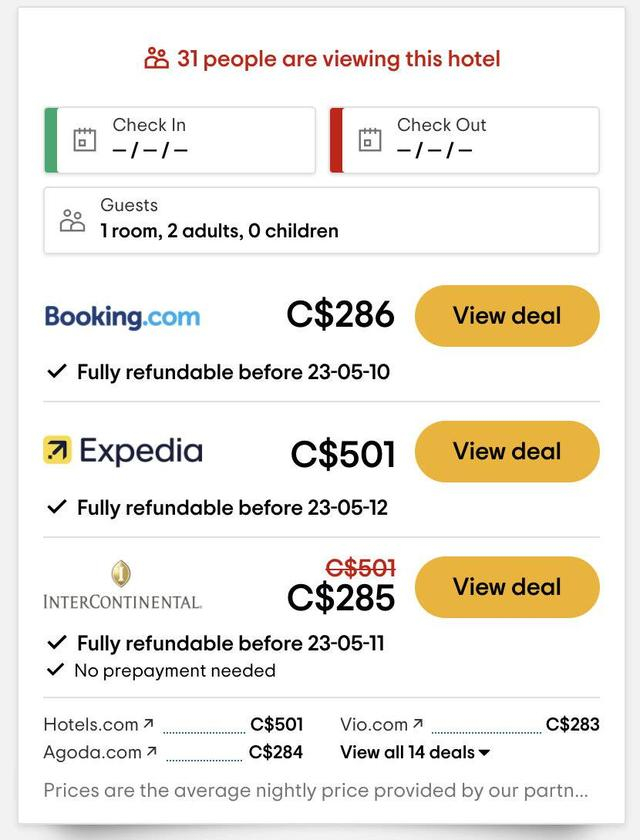View deal from Expedia
Screen dimensions: 640x840
tap(507, 451)
